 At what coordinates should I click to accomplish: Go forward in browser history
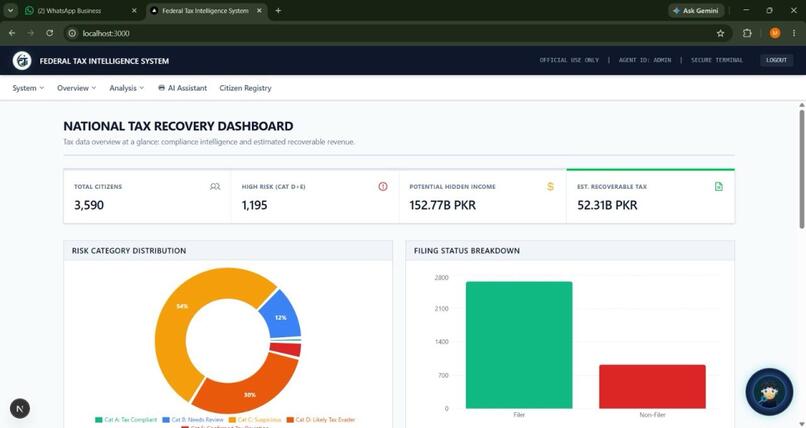30,33
